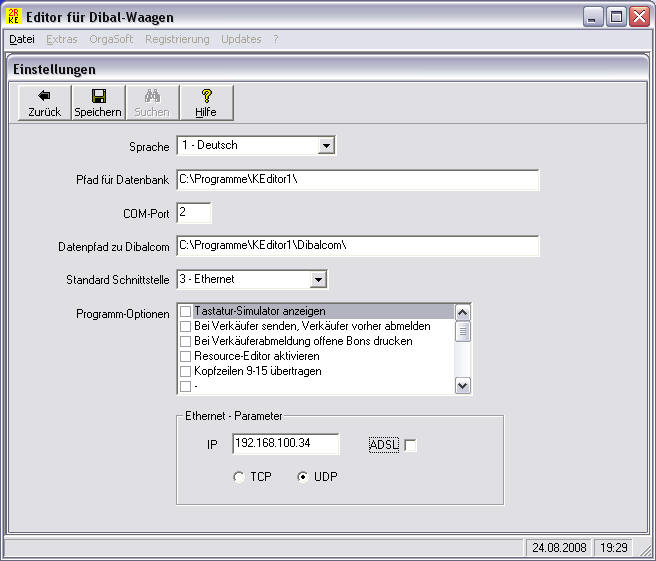656x561 pixels.
Task: Expand the Standard Schnittstelle dropdown
Action: coord(317,280)
